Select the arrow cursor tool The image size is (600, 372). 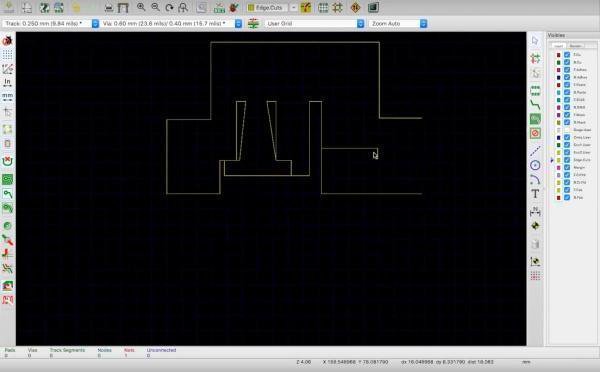tap(535, 41)
